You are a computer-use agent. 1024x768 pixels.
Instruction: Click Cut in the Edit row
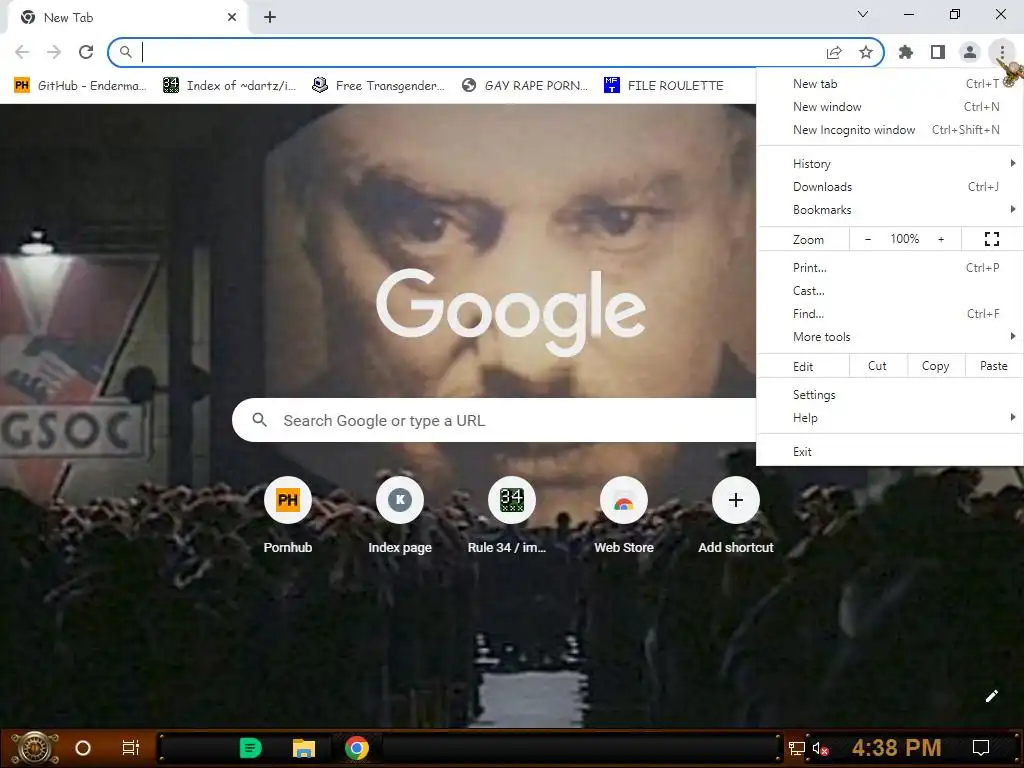pos(877,366)
